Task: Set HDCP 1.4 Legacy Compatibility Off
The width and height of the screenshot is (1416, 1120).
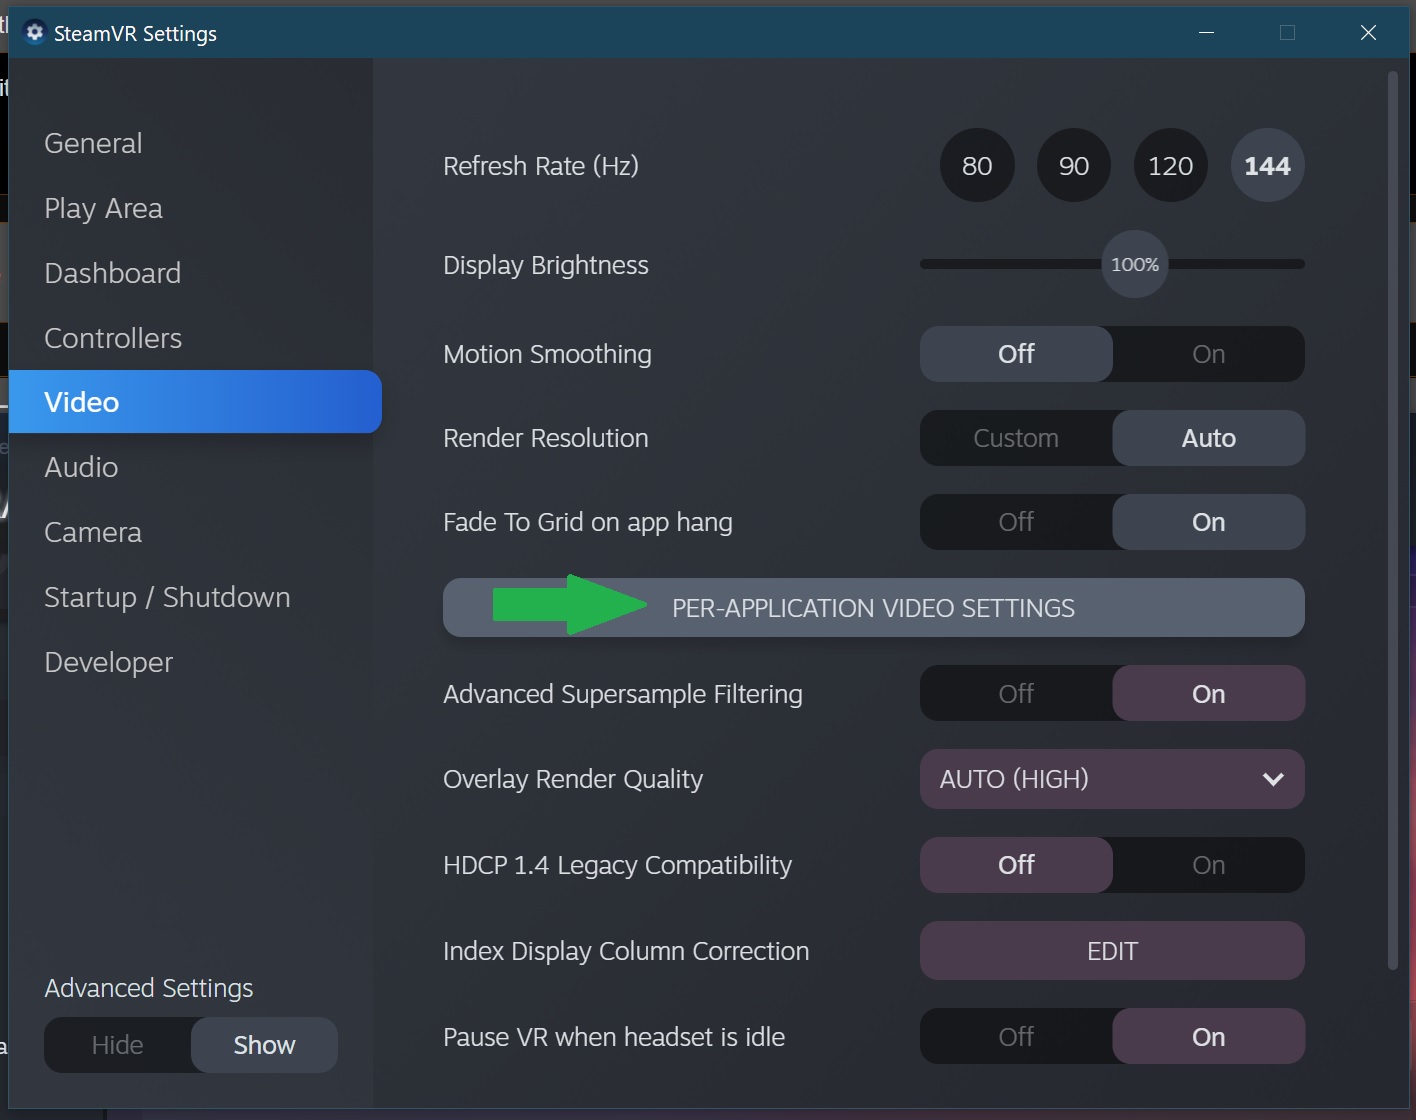Action: coord(1016,865)
